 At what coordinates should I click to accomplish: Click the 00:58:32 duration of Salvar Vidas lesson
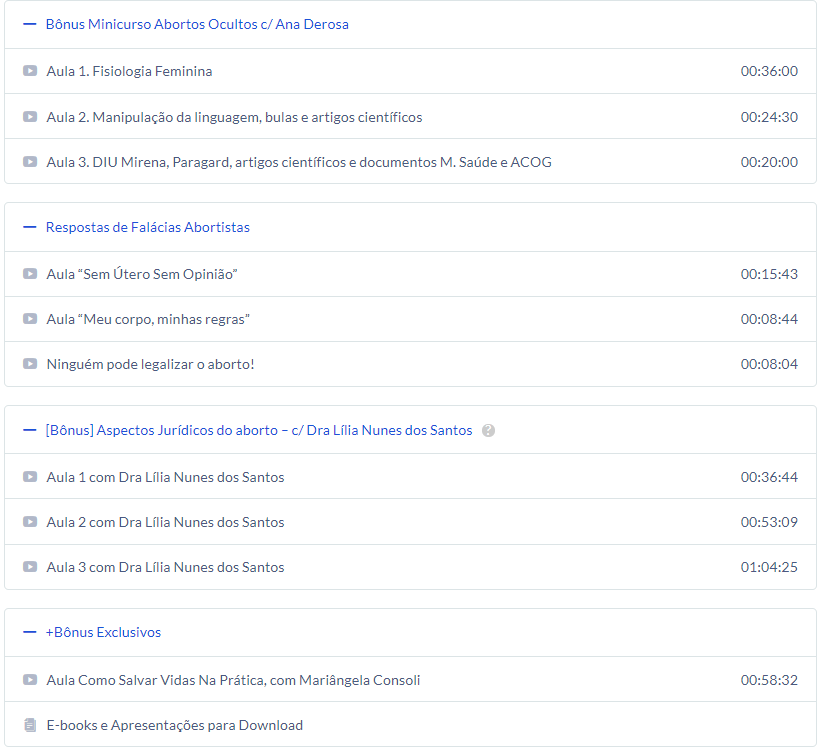coord(768,680)
